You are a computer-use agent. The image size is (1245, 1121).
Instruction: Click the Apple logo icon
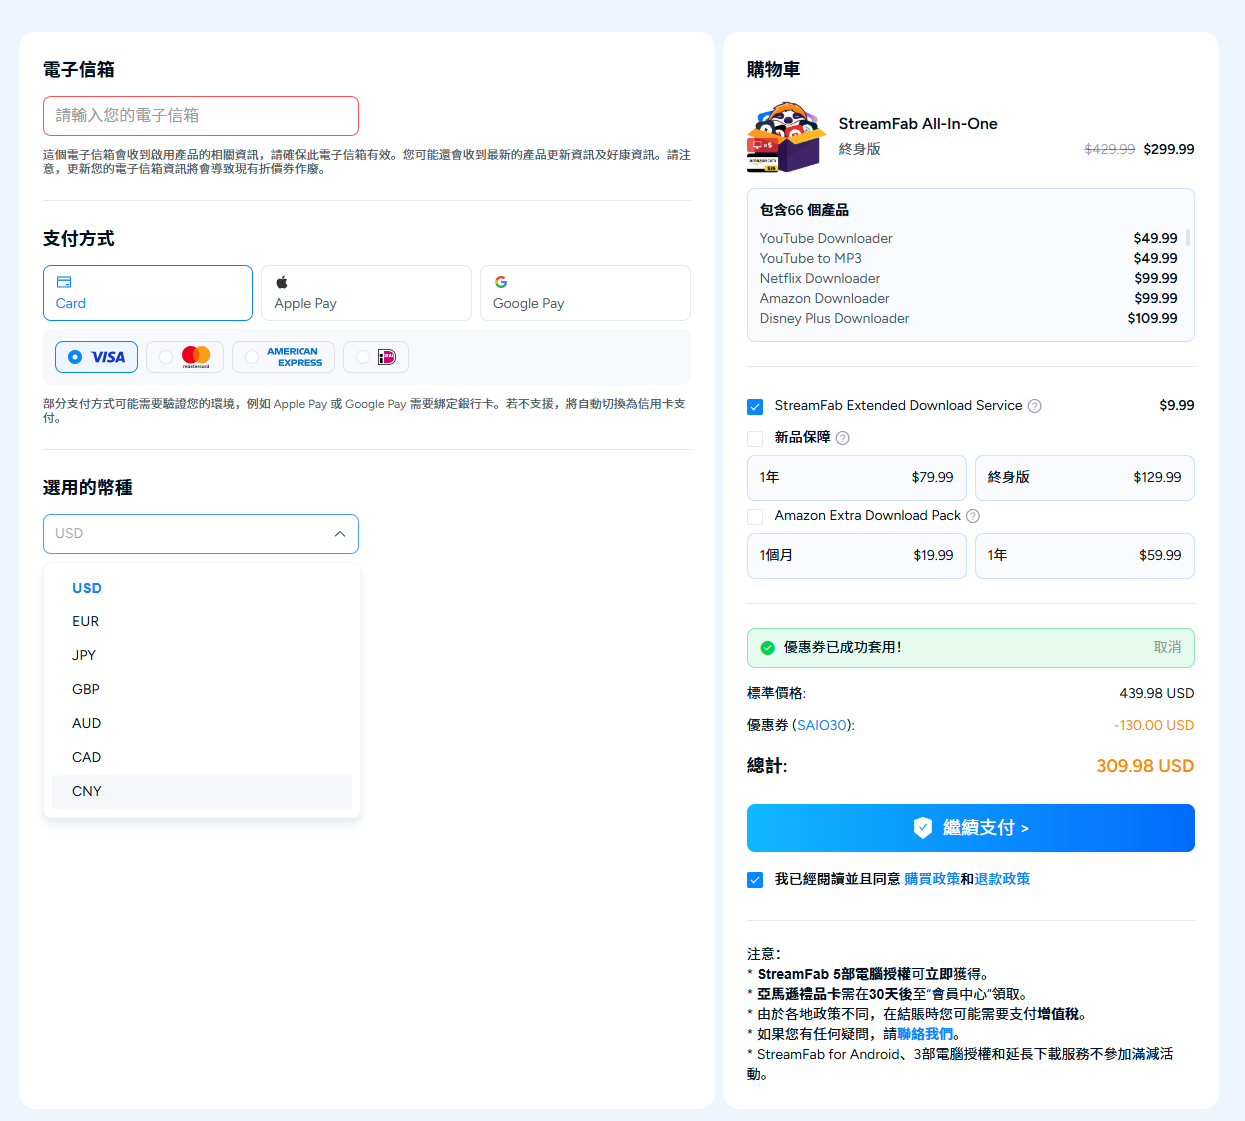(x=282, y=282)
